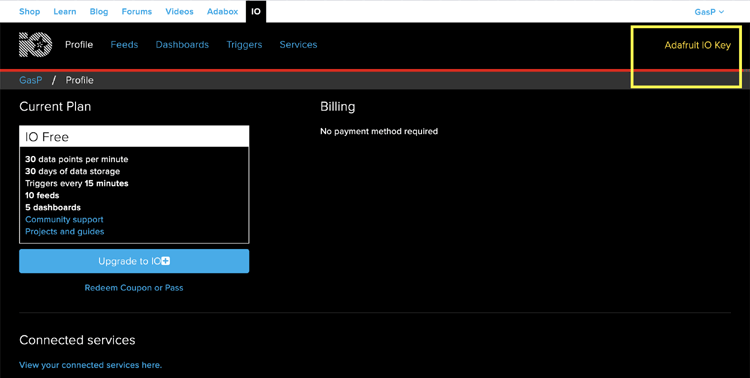Go to the Triggers page

(x=244, y=44)
